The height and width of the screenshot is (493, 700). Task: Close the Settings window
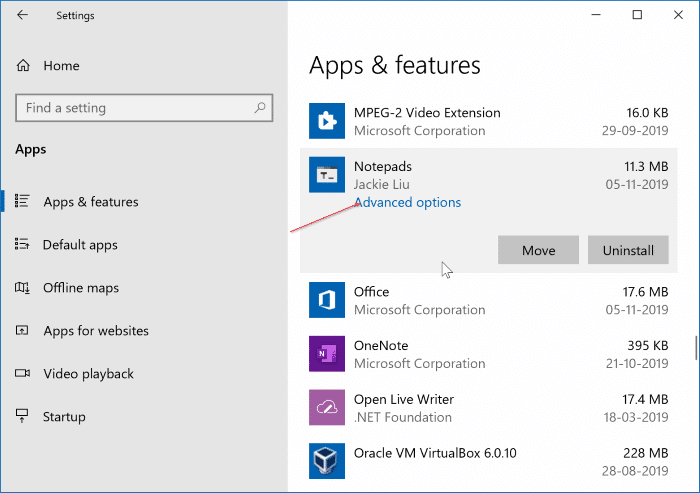pos(678,15)
